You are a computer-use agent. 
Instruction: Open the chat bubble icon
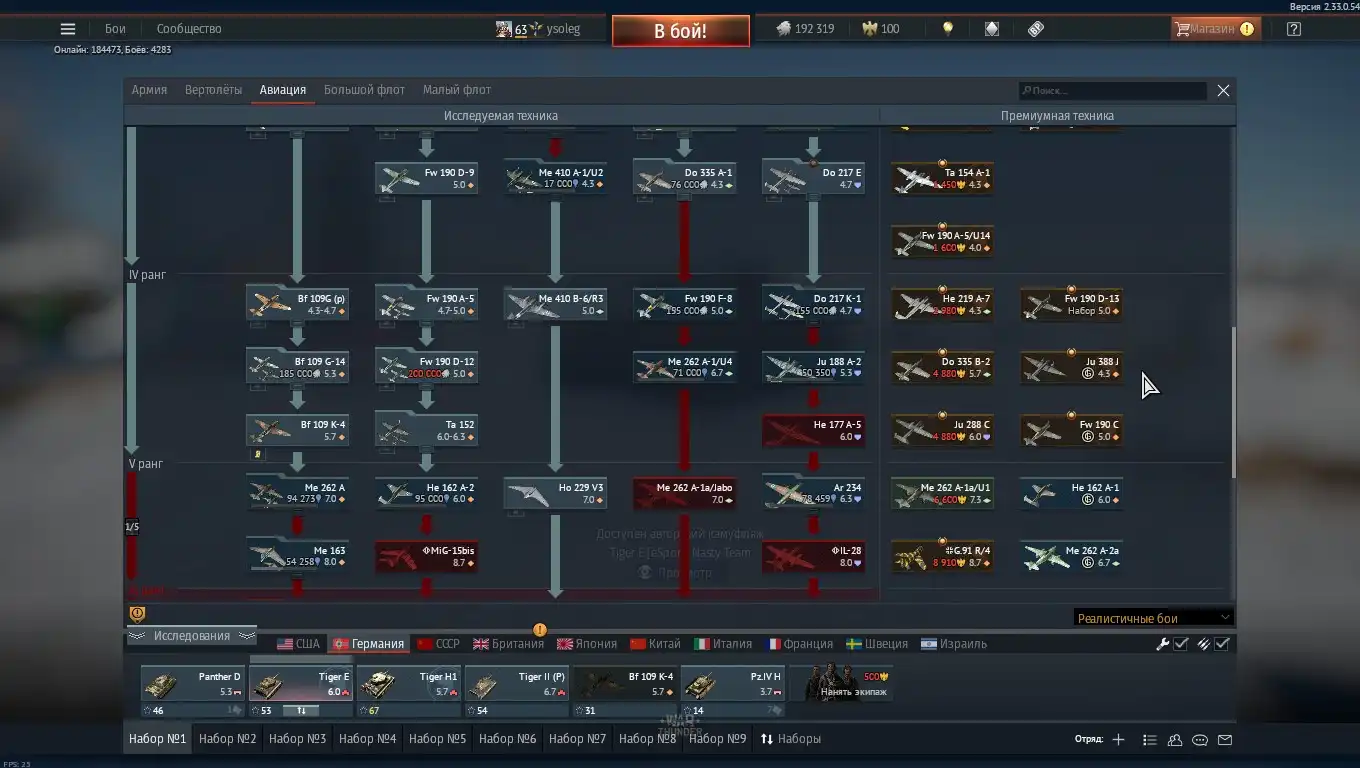(1200, 740)
